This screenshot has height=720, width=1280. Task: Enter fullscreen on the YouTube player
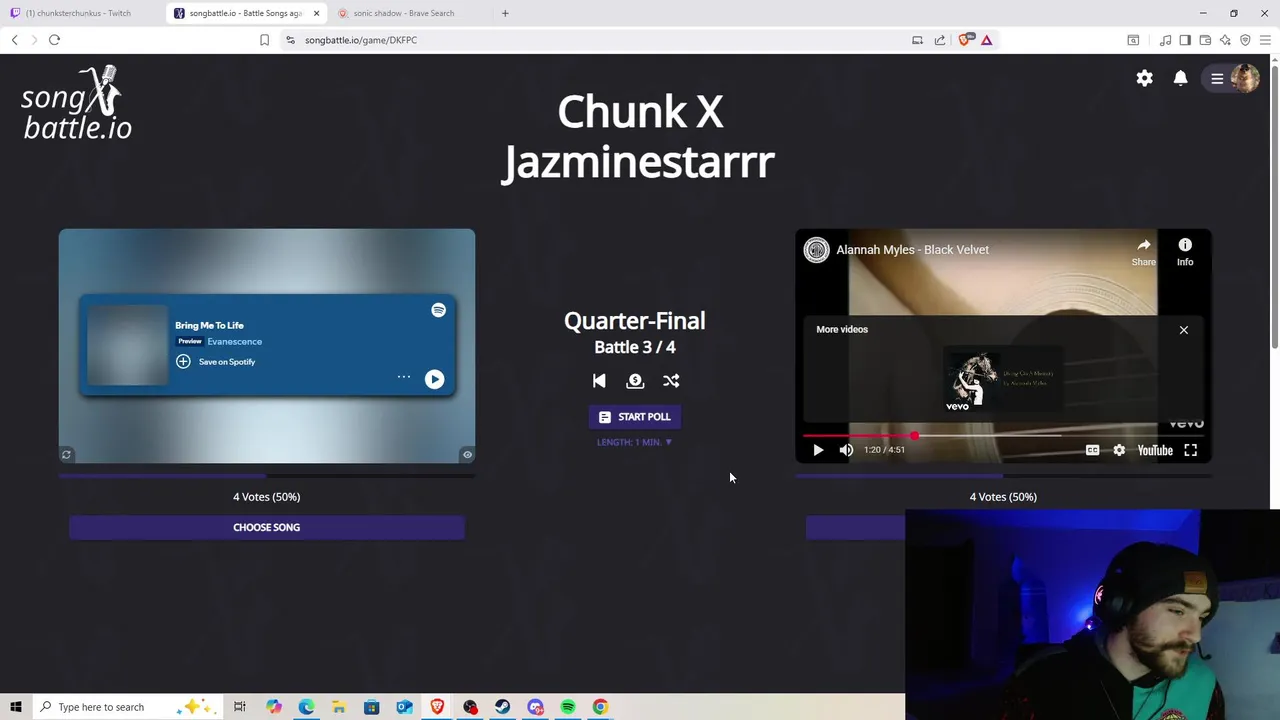[x=1190, y=450]
